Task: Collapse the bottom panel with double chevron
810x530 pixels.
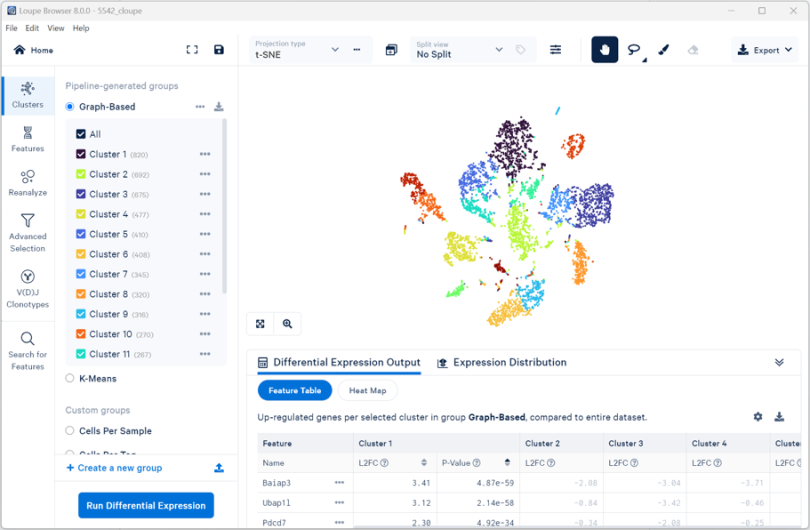Action: [x=779, y=362]
